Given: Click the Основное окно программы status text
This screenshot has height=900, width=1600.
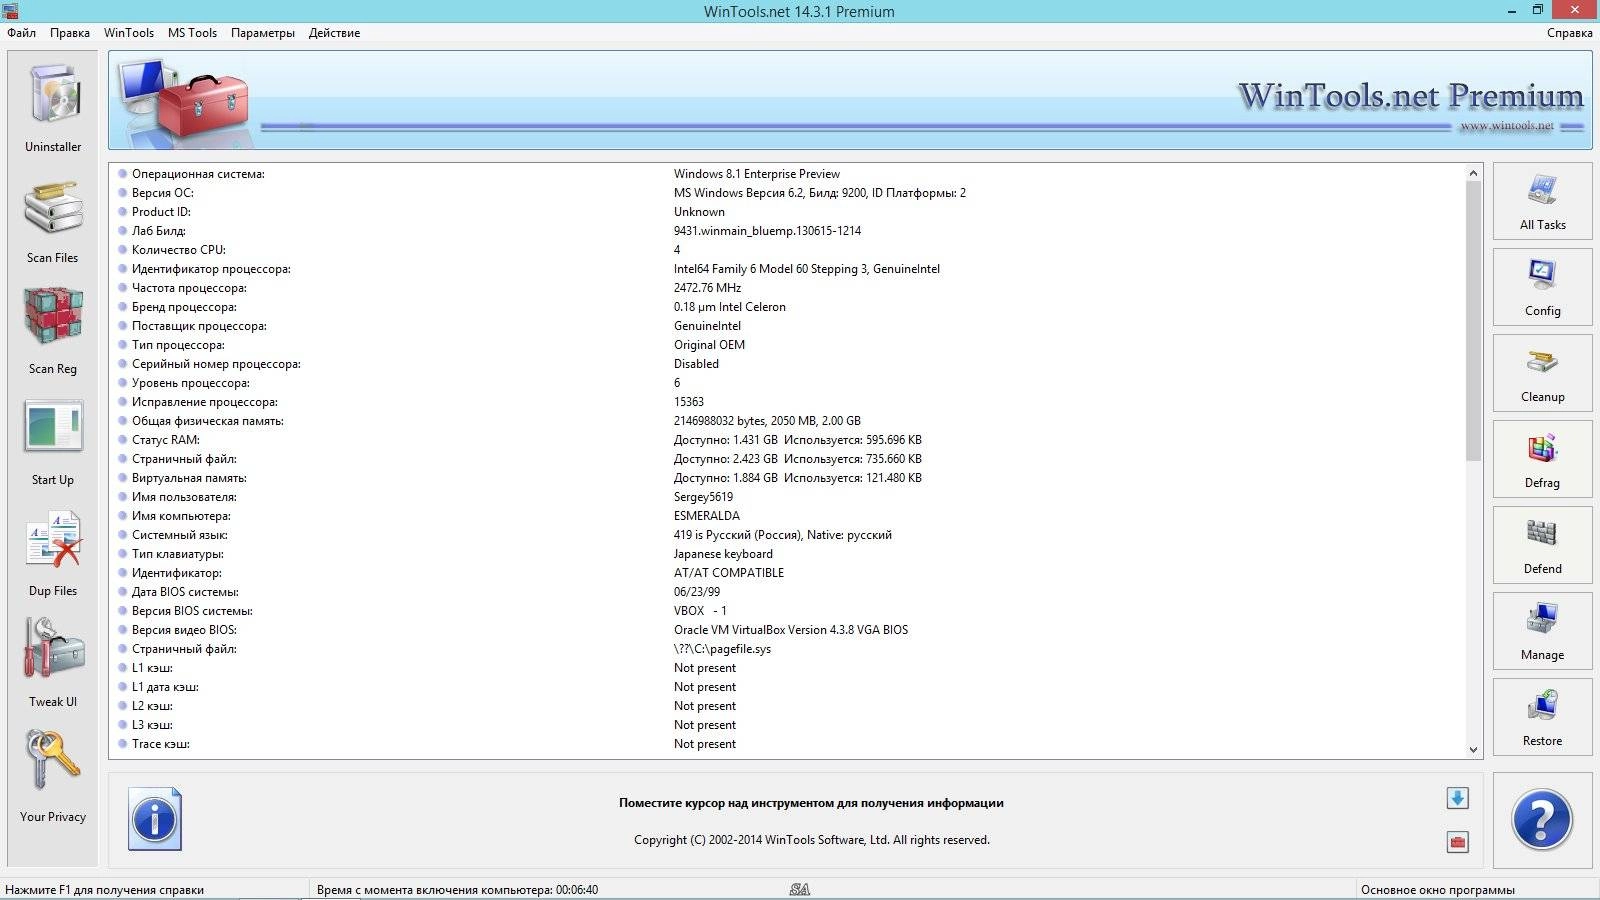Looking at the screenshot, I should click(x=1437, y=890).
